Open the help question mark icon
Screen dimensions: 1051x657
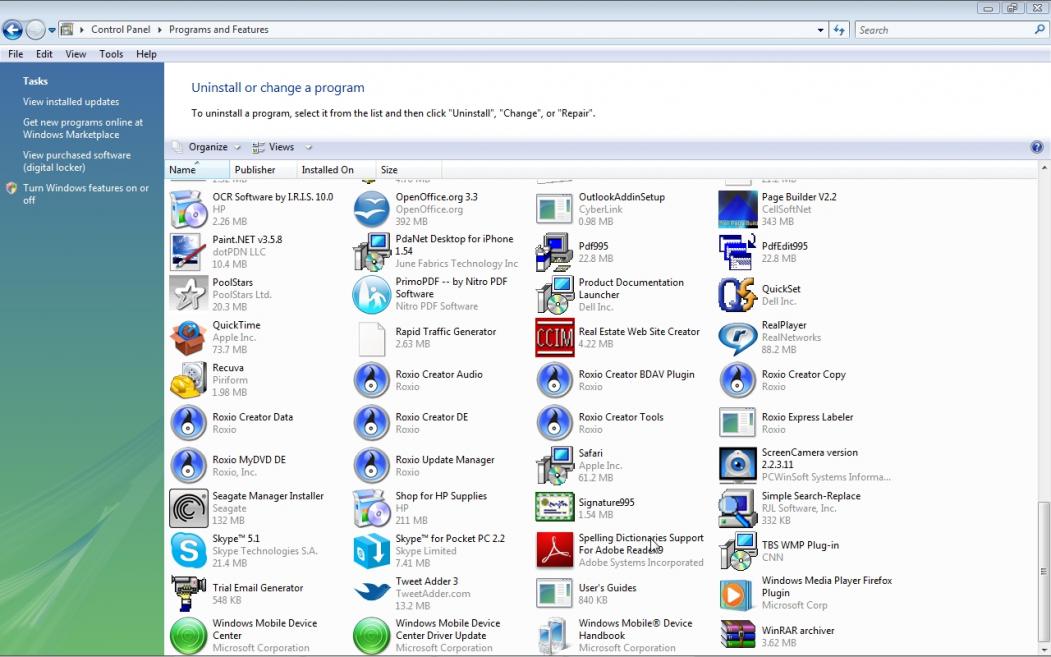1036,147
